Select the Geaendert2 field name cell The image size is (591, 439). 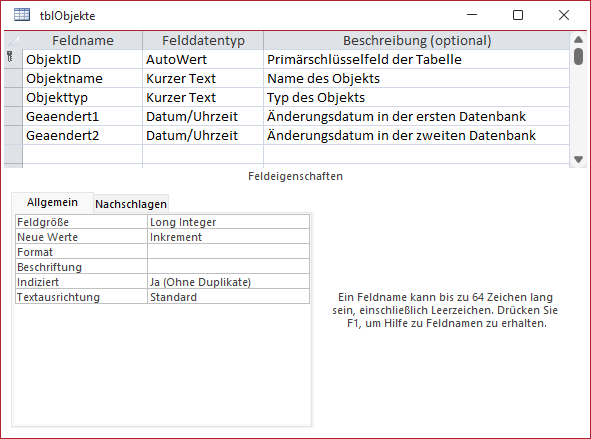coord(83,135)
